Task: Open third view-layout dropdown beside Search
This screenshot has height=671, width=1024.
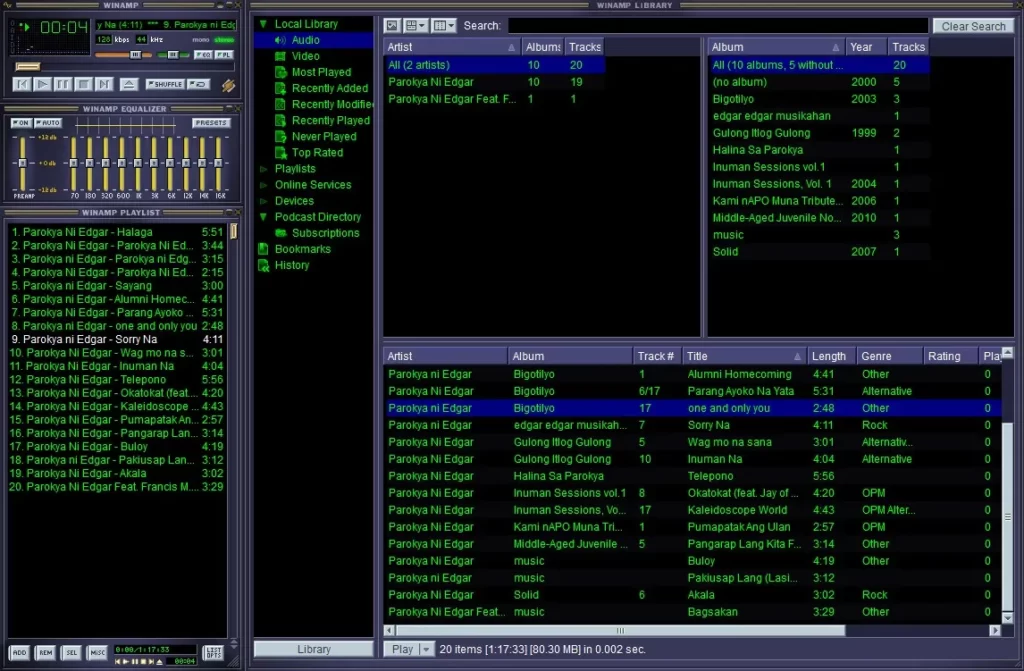Action: (x=443, y=25)
